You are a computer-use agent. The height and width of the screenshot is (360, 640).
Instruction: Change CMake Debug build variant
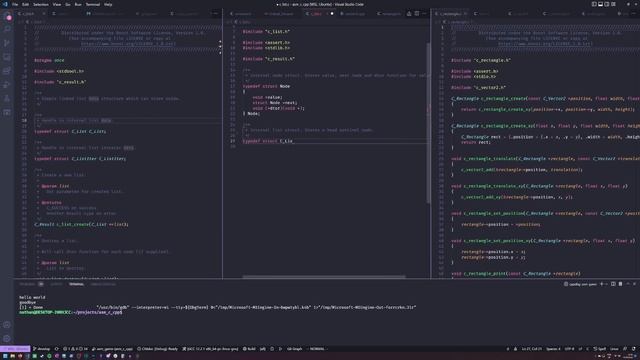click(157, 349)
